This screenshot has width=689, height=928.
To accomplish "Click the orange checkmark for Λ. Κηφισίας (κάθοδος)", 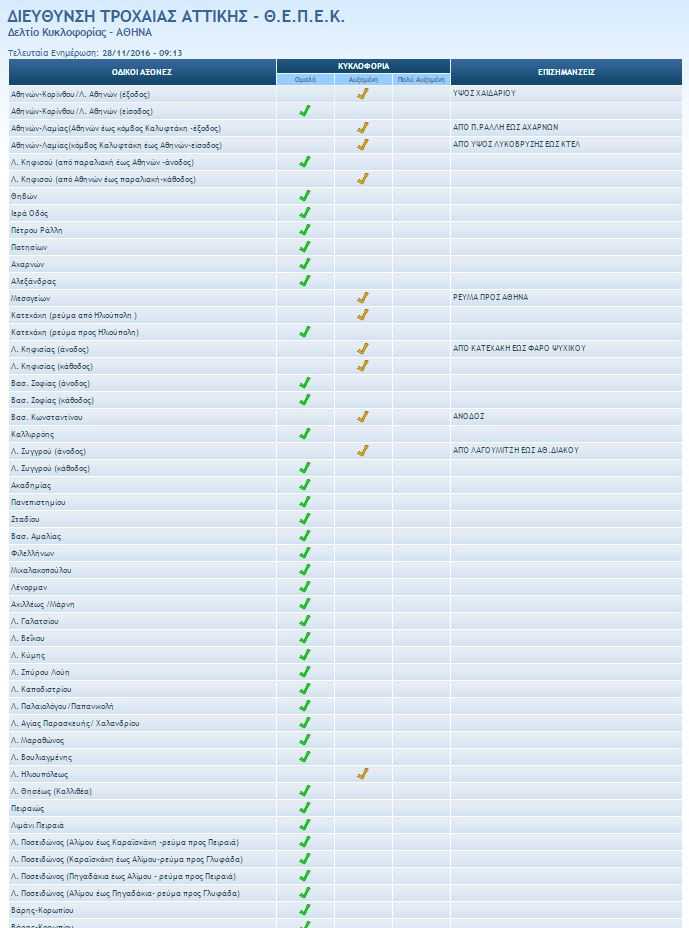I will click(363, 366).
